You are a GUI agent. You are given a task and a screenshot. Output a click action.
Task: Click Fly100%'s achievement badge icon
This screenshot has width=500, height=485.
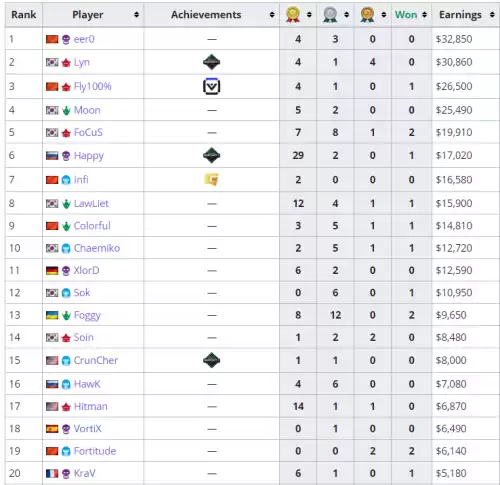point(212,86)
